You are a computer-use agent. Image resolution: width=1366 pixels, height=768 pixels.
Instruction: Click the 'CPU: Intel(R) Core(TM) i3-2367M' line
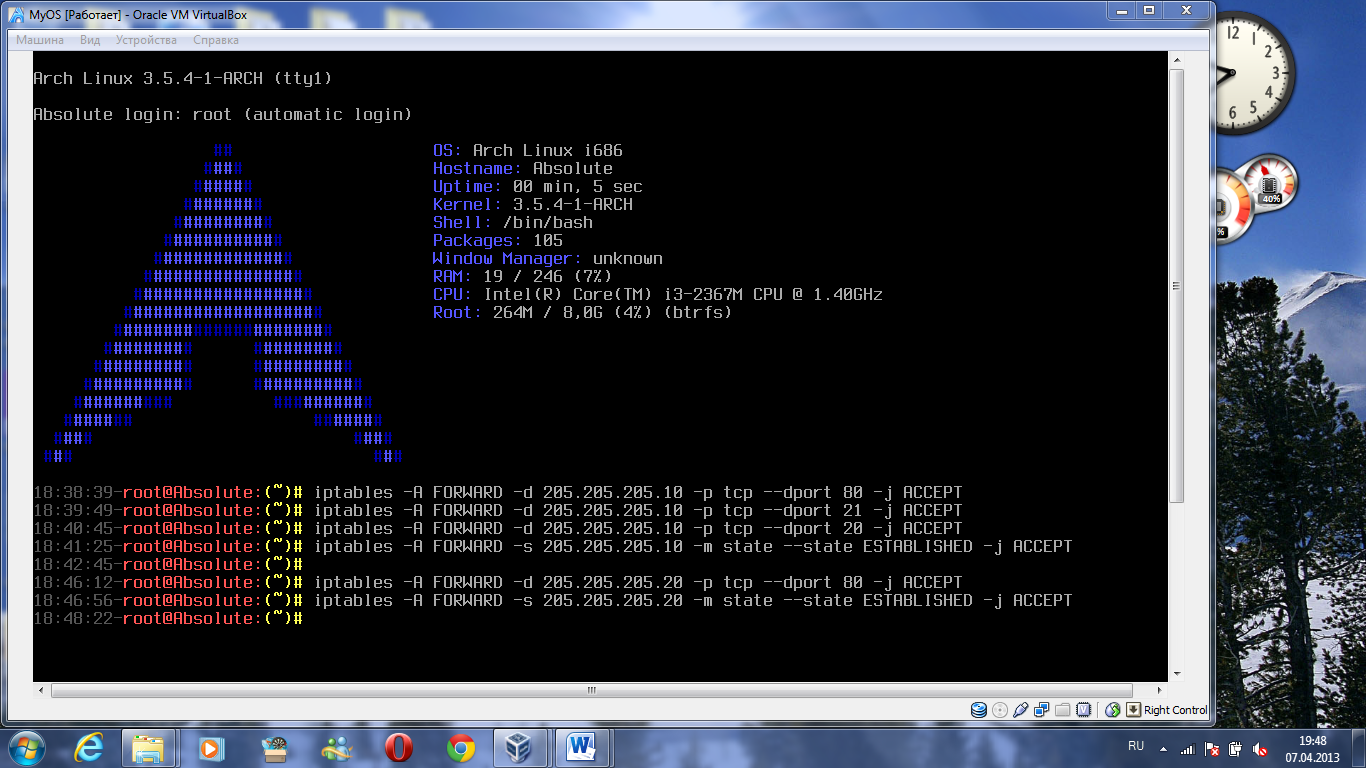pos(658,294)
